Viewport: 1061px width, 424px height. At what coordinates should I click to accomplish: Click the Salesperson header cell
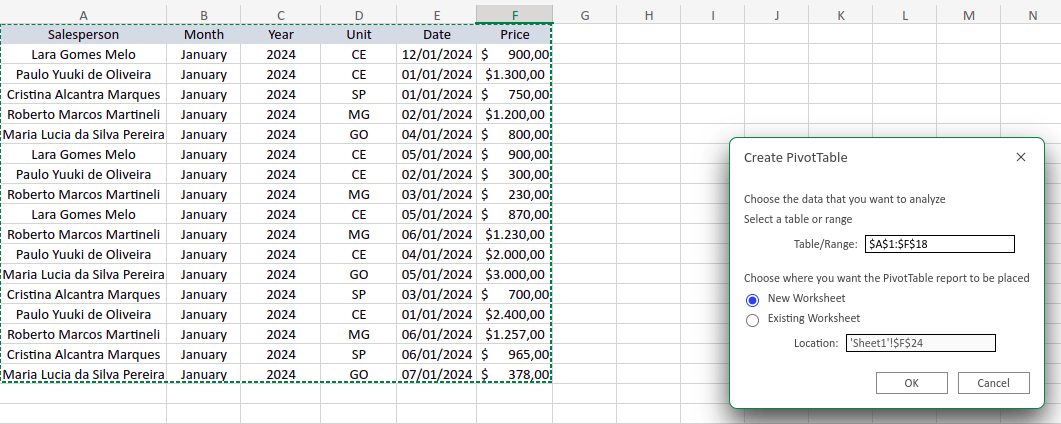click(x=83, y=34)
